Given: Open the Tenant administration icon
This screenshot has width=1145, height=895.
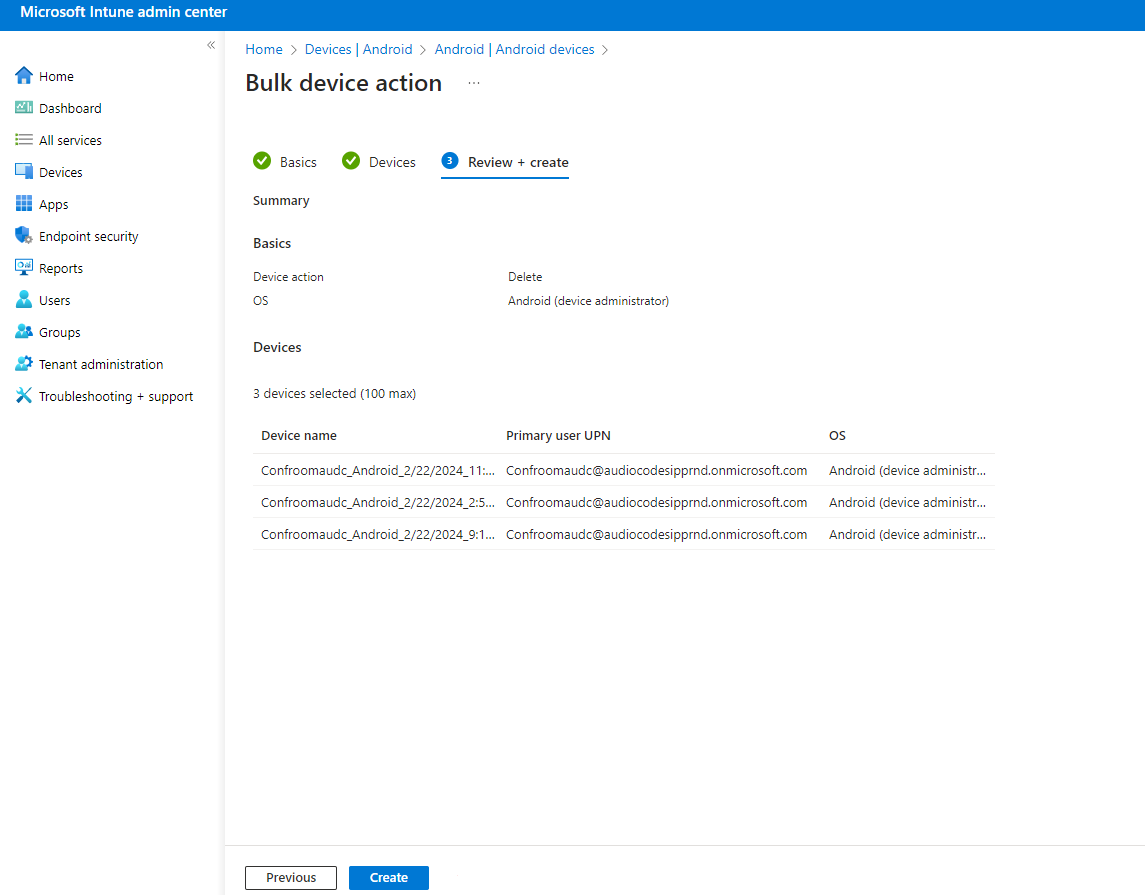Looking at the screenshot, I should pos(24,364).
